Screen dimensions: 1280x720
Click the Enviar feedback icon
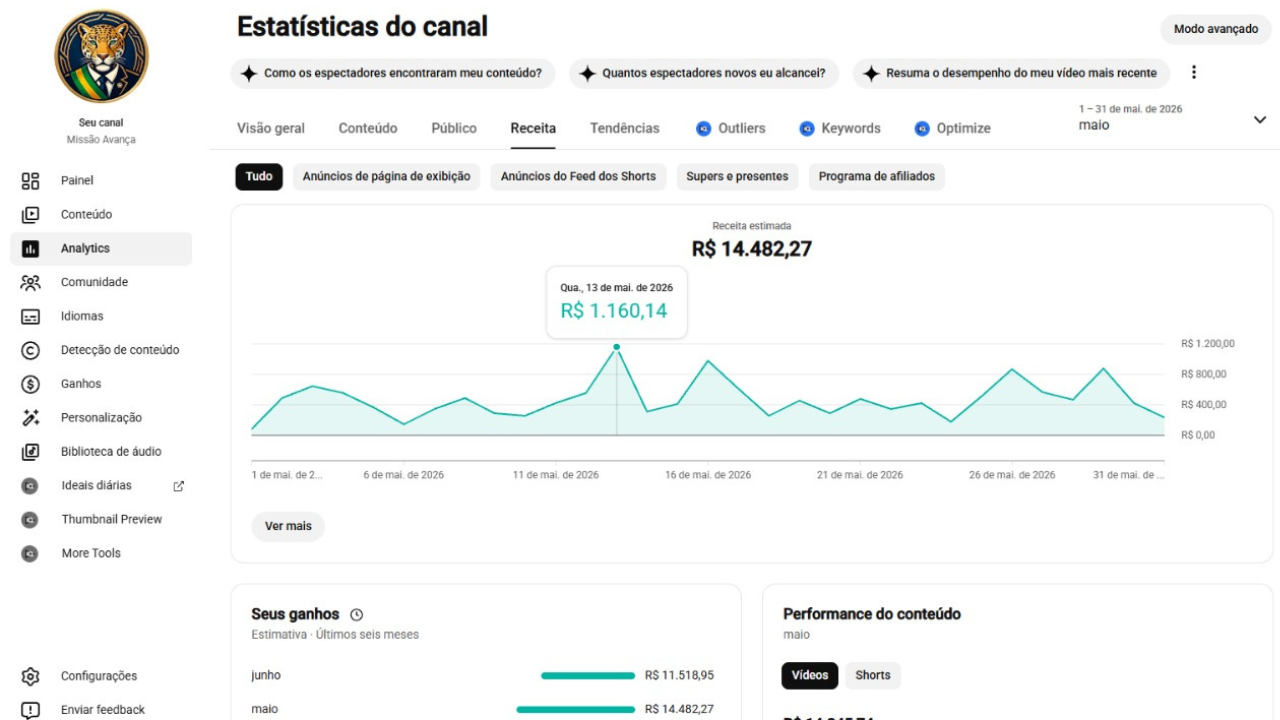(x=30, y=710)
